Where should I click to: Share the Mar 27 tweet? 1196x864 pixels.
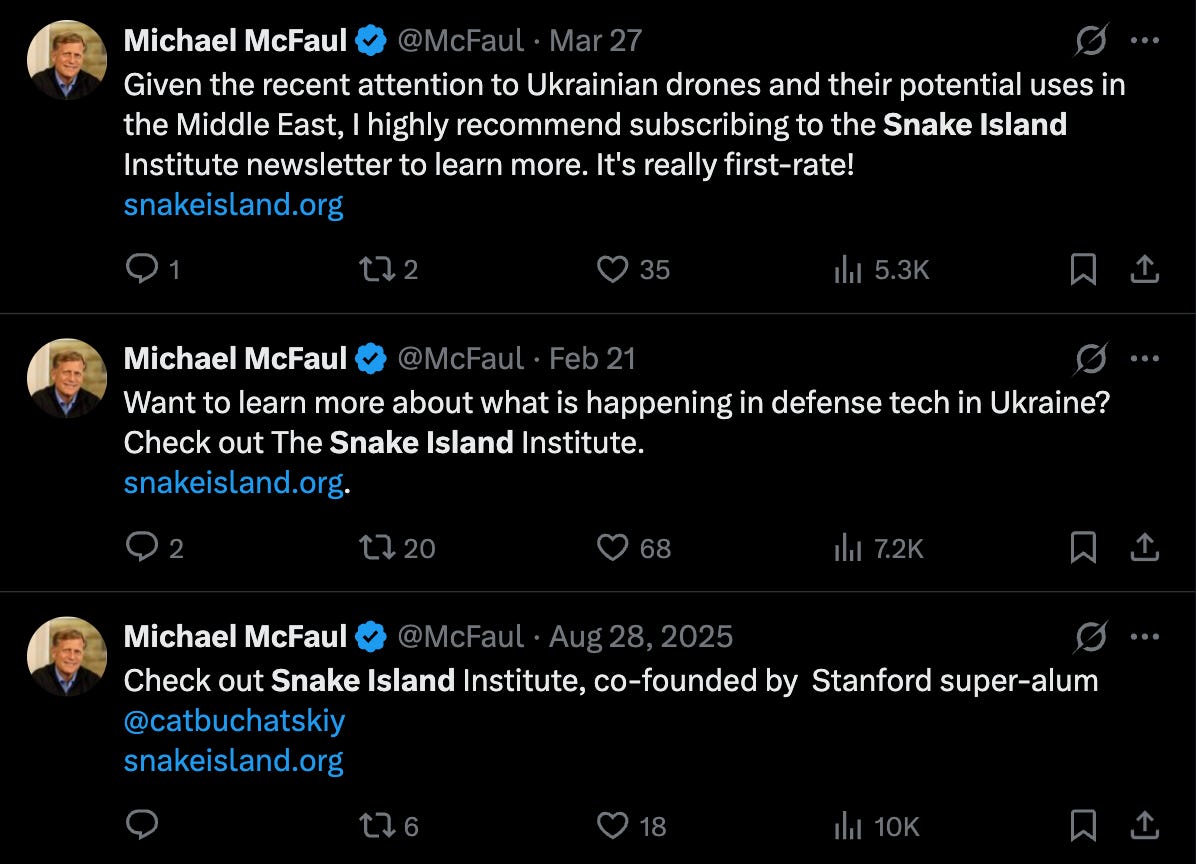pyautogui.click(x=1145, y=269)
